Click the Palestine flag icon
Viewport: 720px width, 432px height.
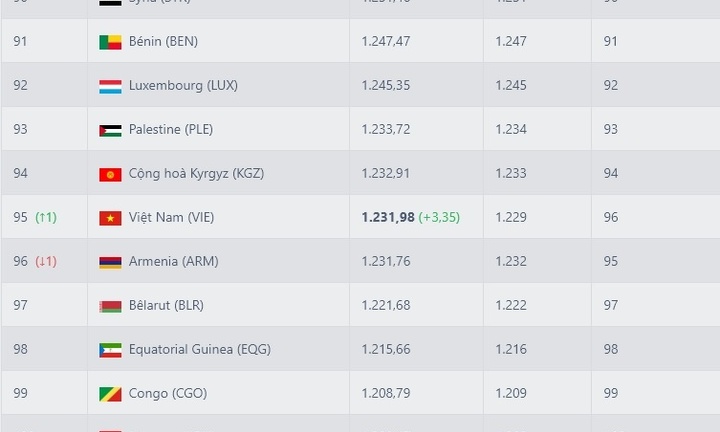110,130
